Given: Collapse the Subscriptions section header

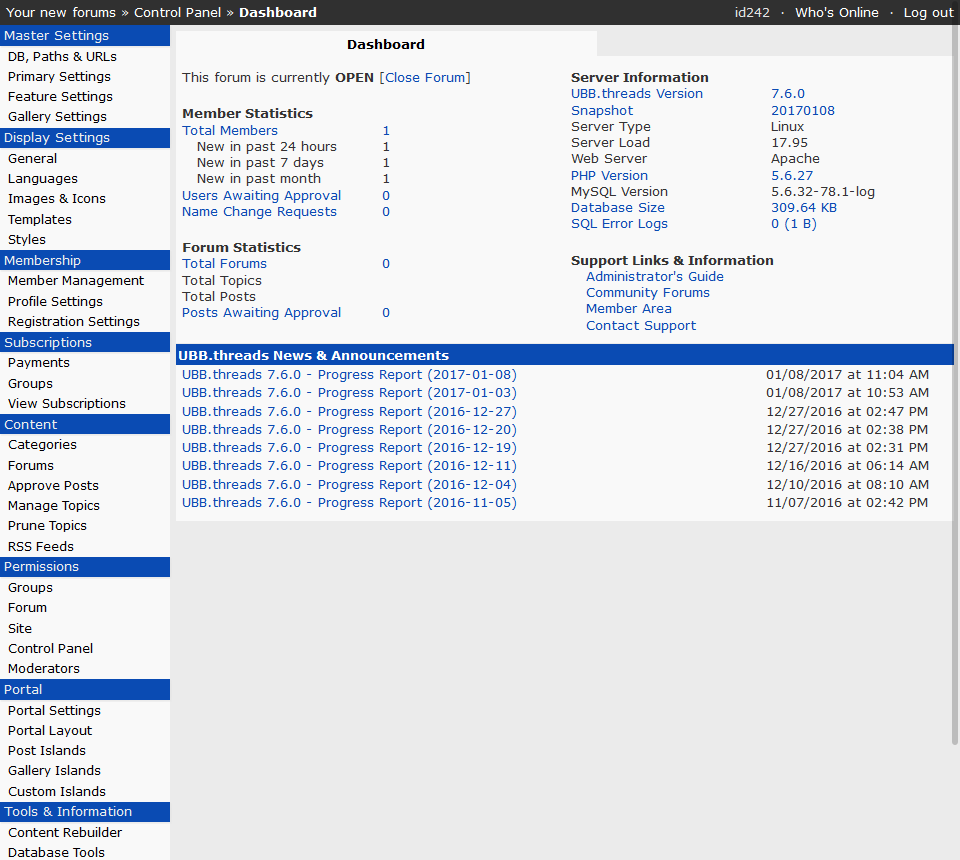Looking at the screenshot, I should (85, 342).
